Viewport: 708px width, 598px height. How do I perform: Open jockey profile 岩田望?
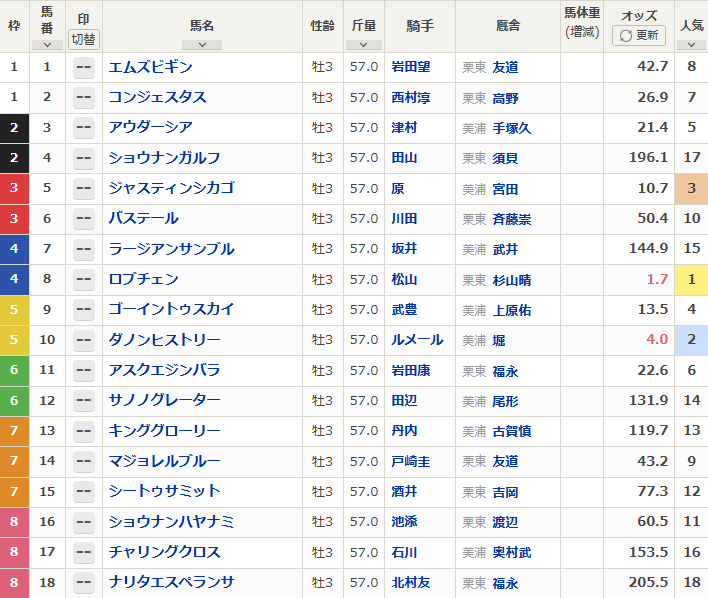tap(410, 67)
